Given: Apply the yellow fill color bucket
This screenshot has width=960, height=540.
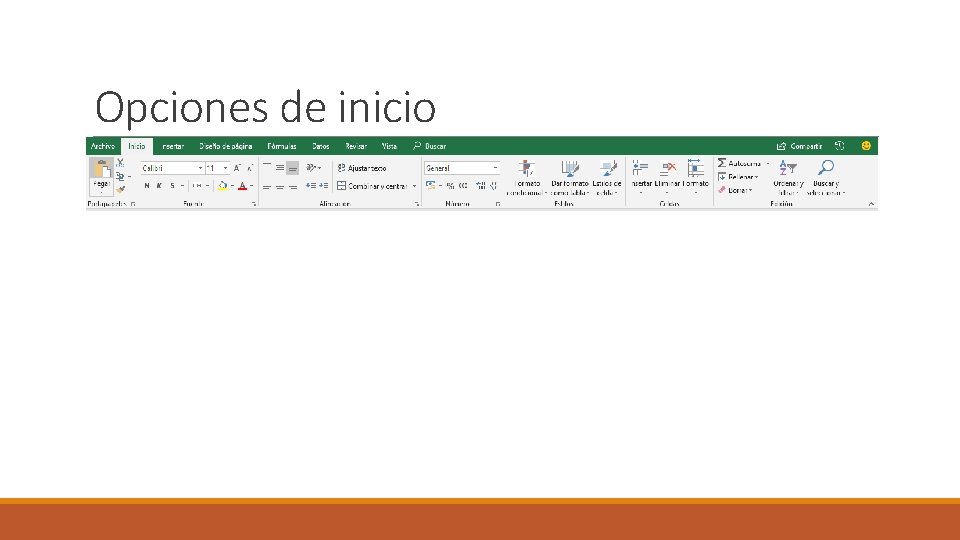Looking at the screenshot, I should [x=223, y=186].
